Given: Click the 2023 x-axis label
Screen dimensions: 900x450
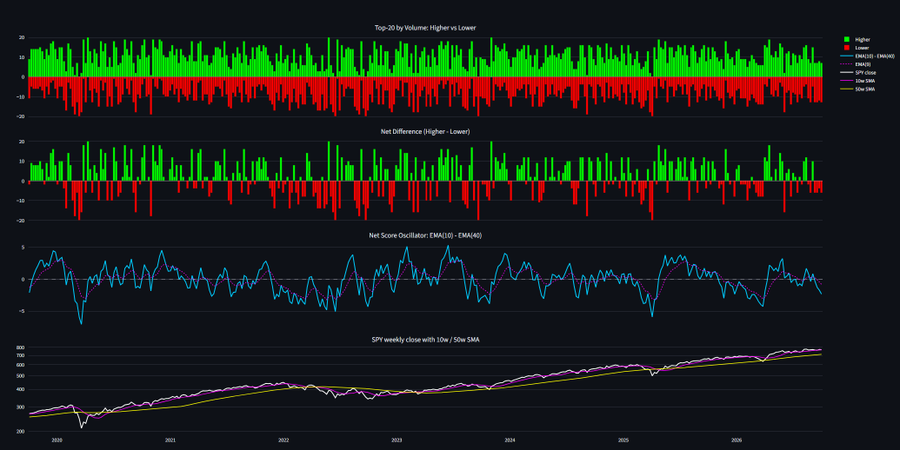Looking at the screenshot, I should tap(397, 440).
